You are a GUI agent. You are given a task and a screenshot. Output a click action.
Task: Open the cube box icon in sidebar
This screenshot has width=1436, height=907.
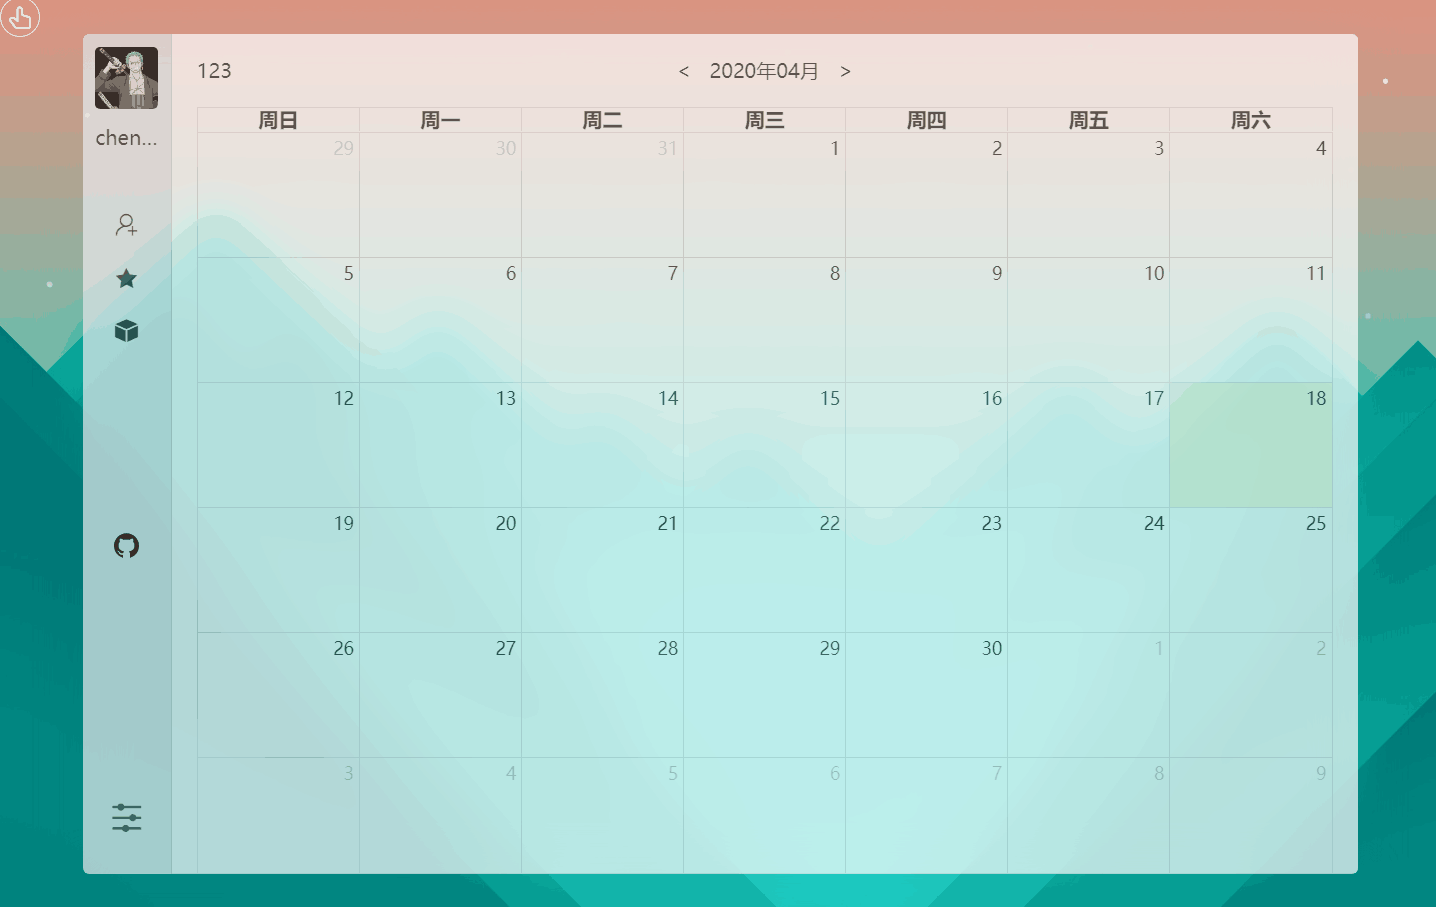point(126,331)
